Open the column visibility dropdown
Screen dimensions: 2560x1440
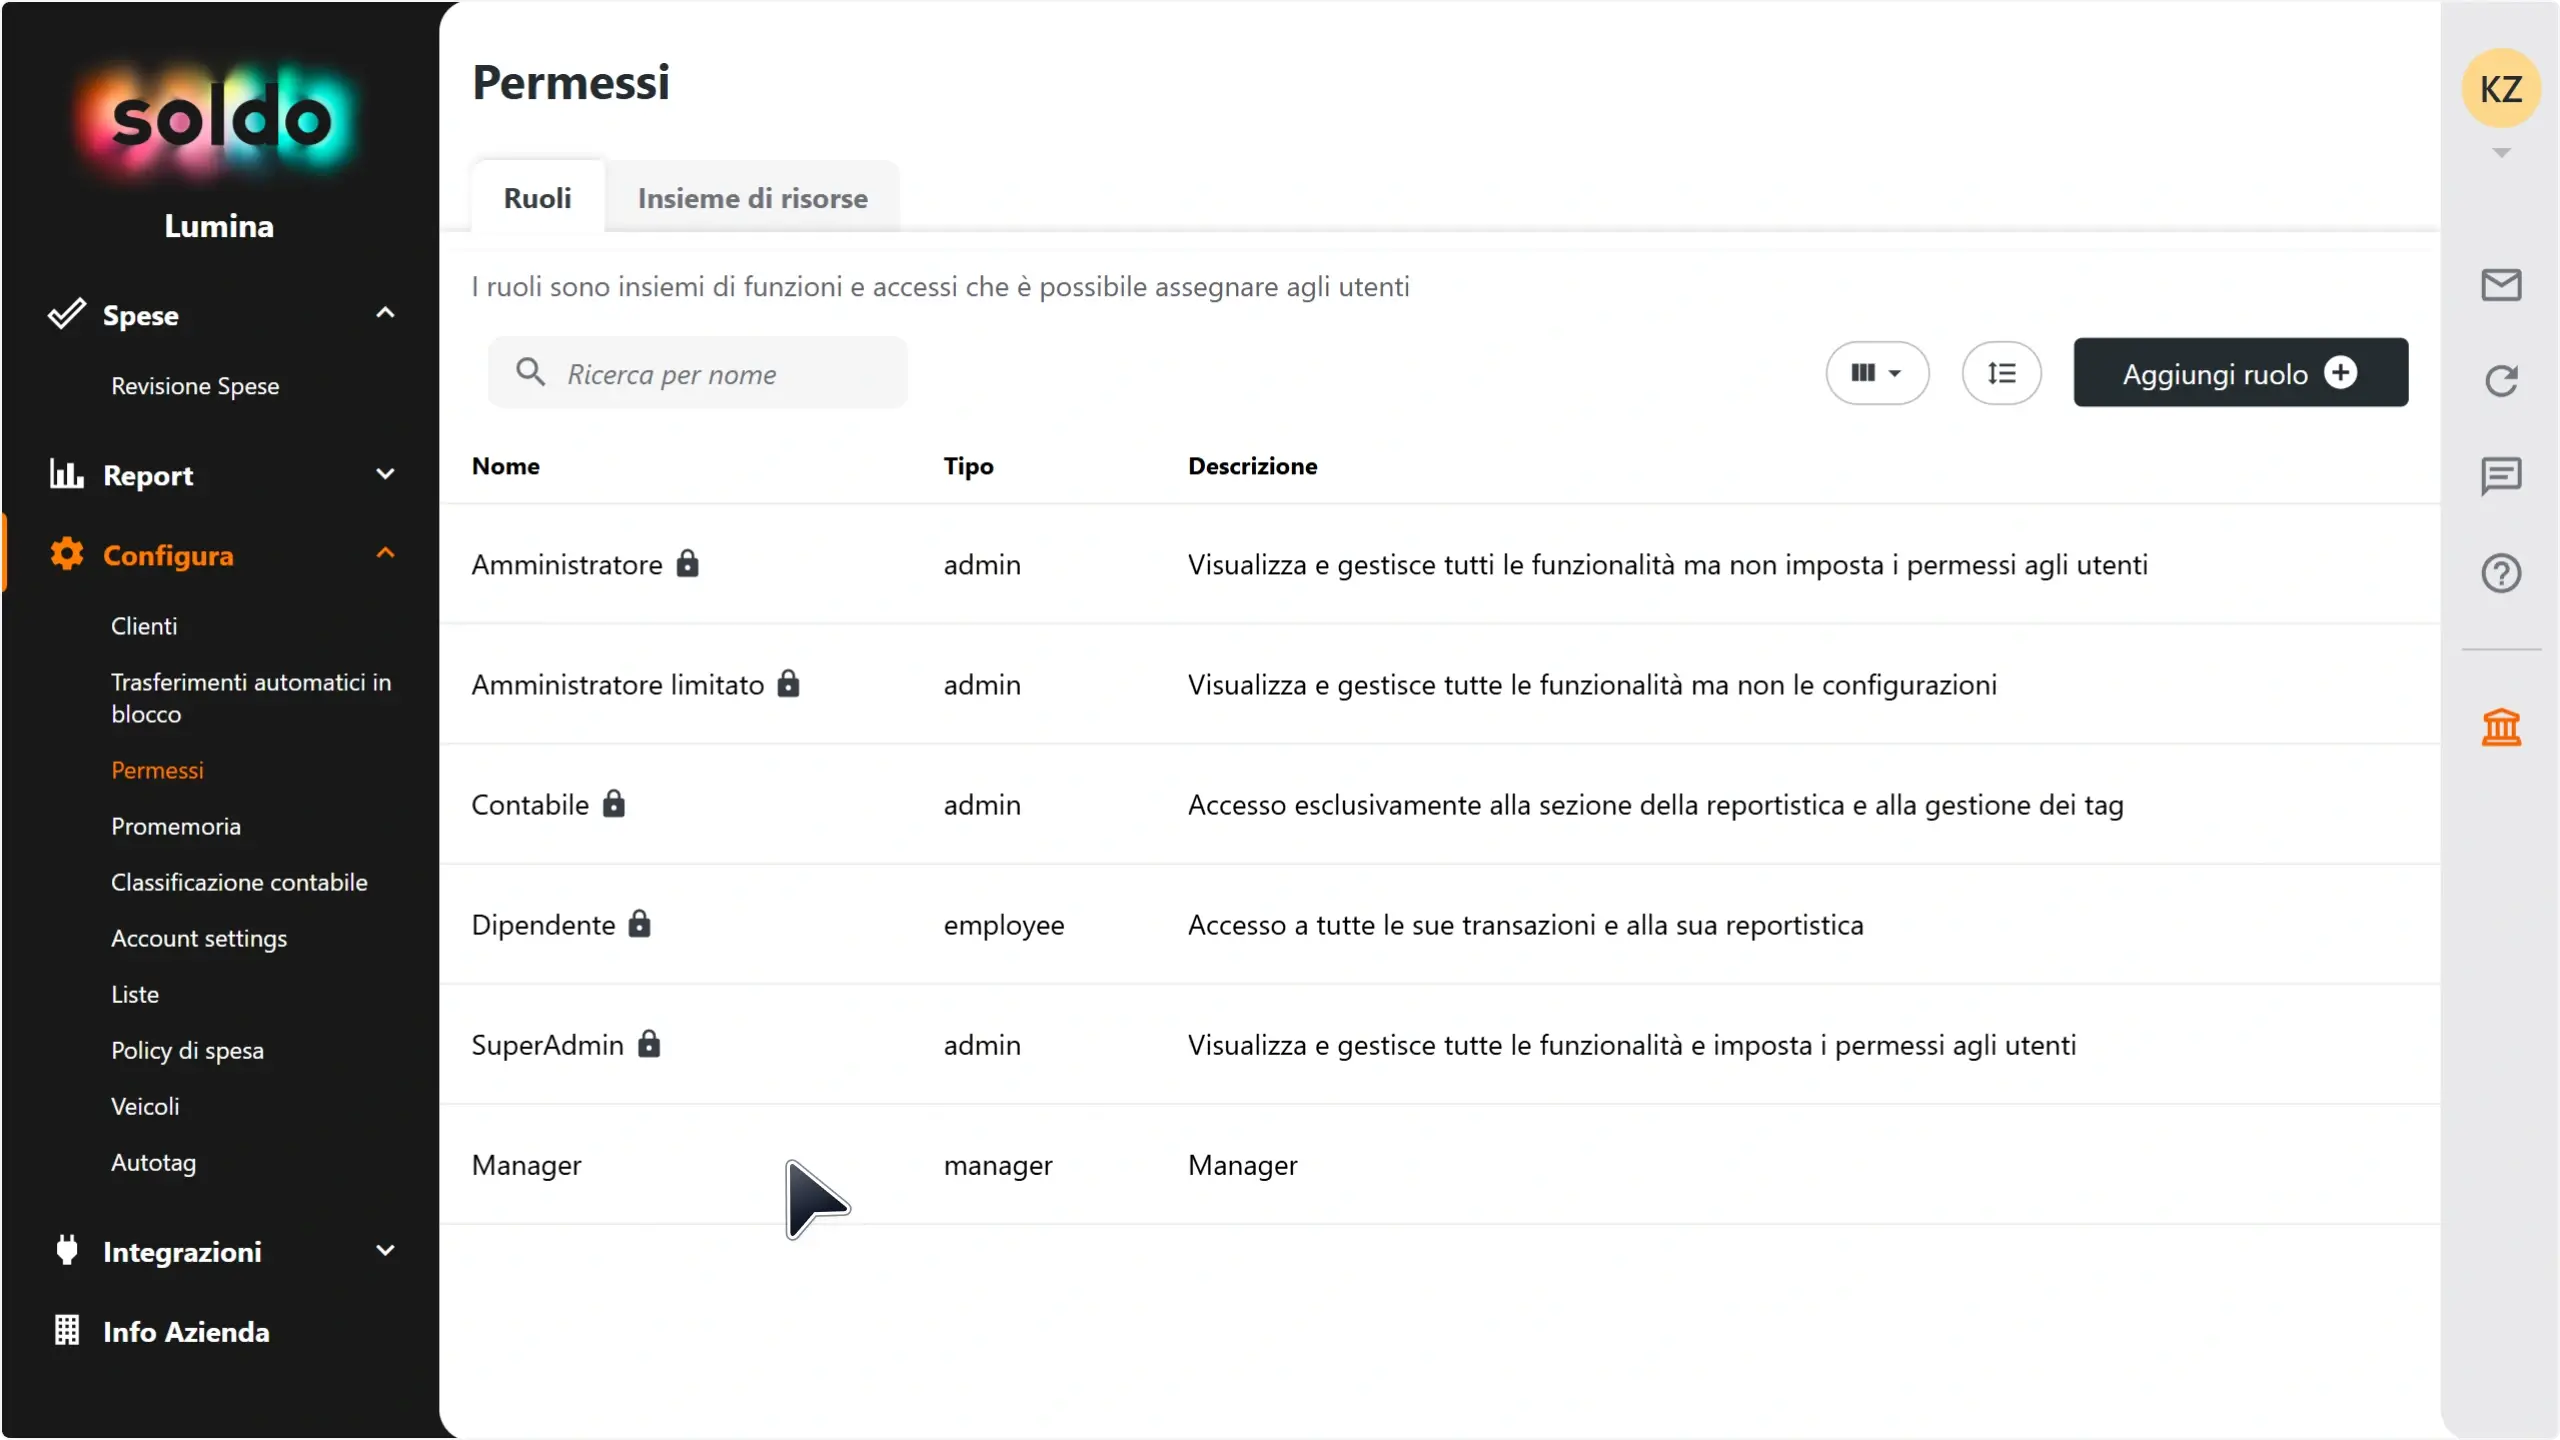pos(1877,373)
